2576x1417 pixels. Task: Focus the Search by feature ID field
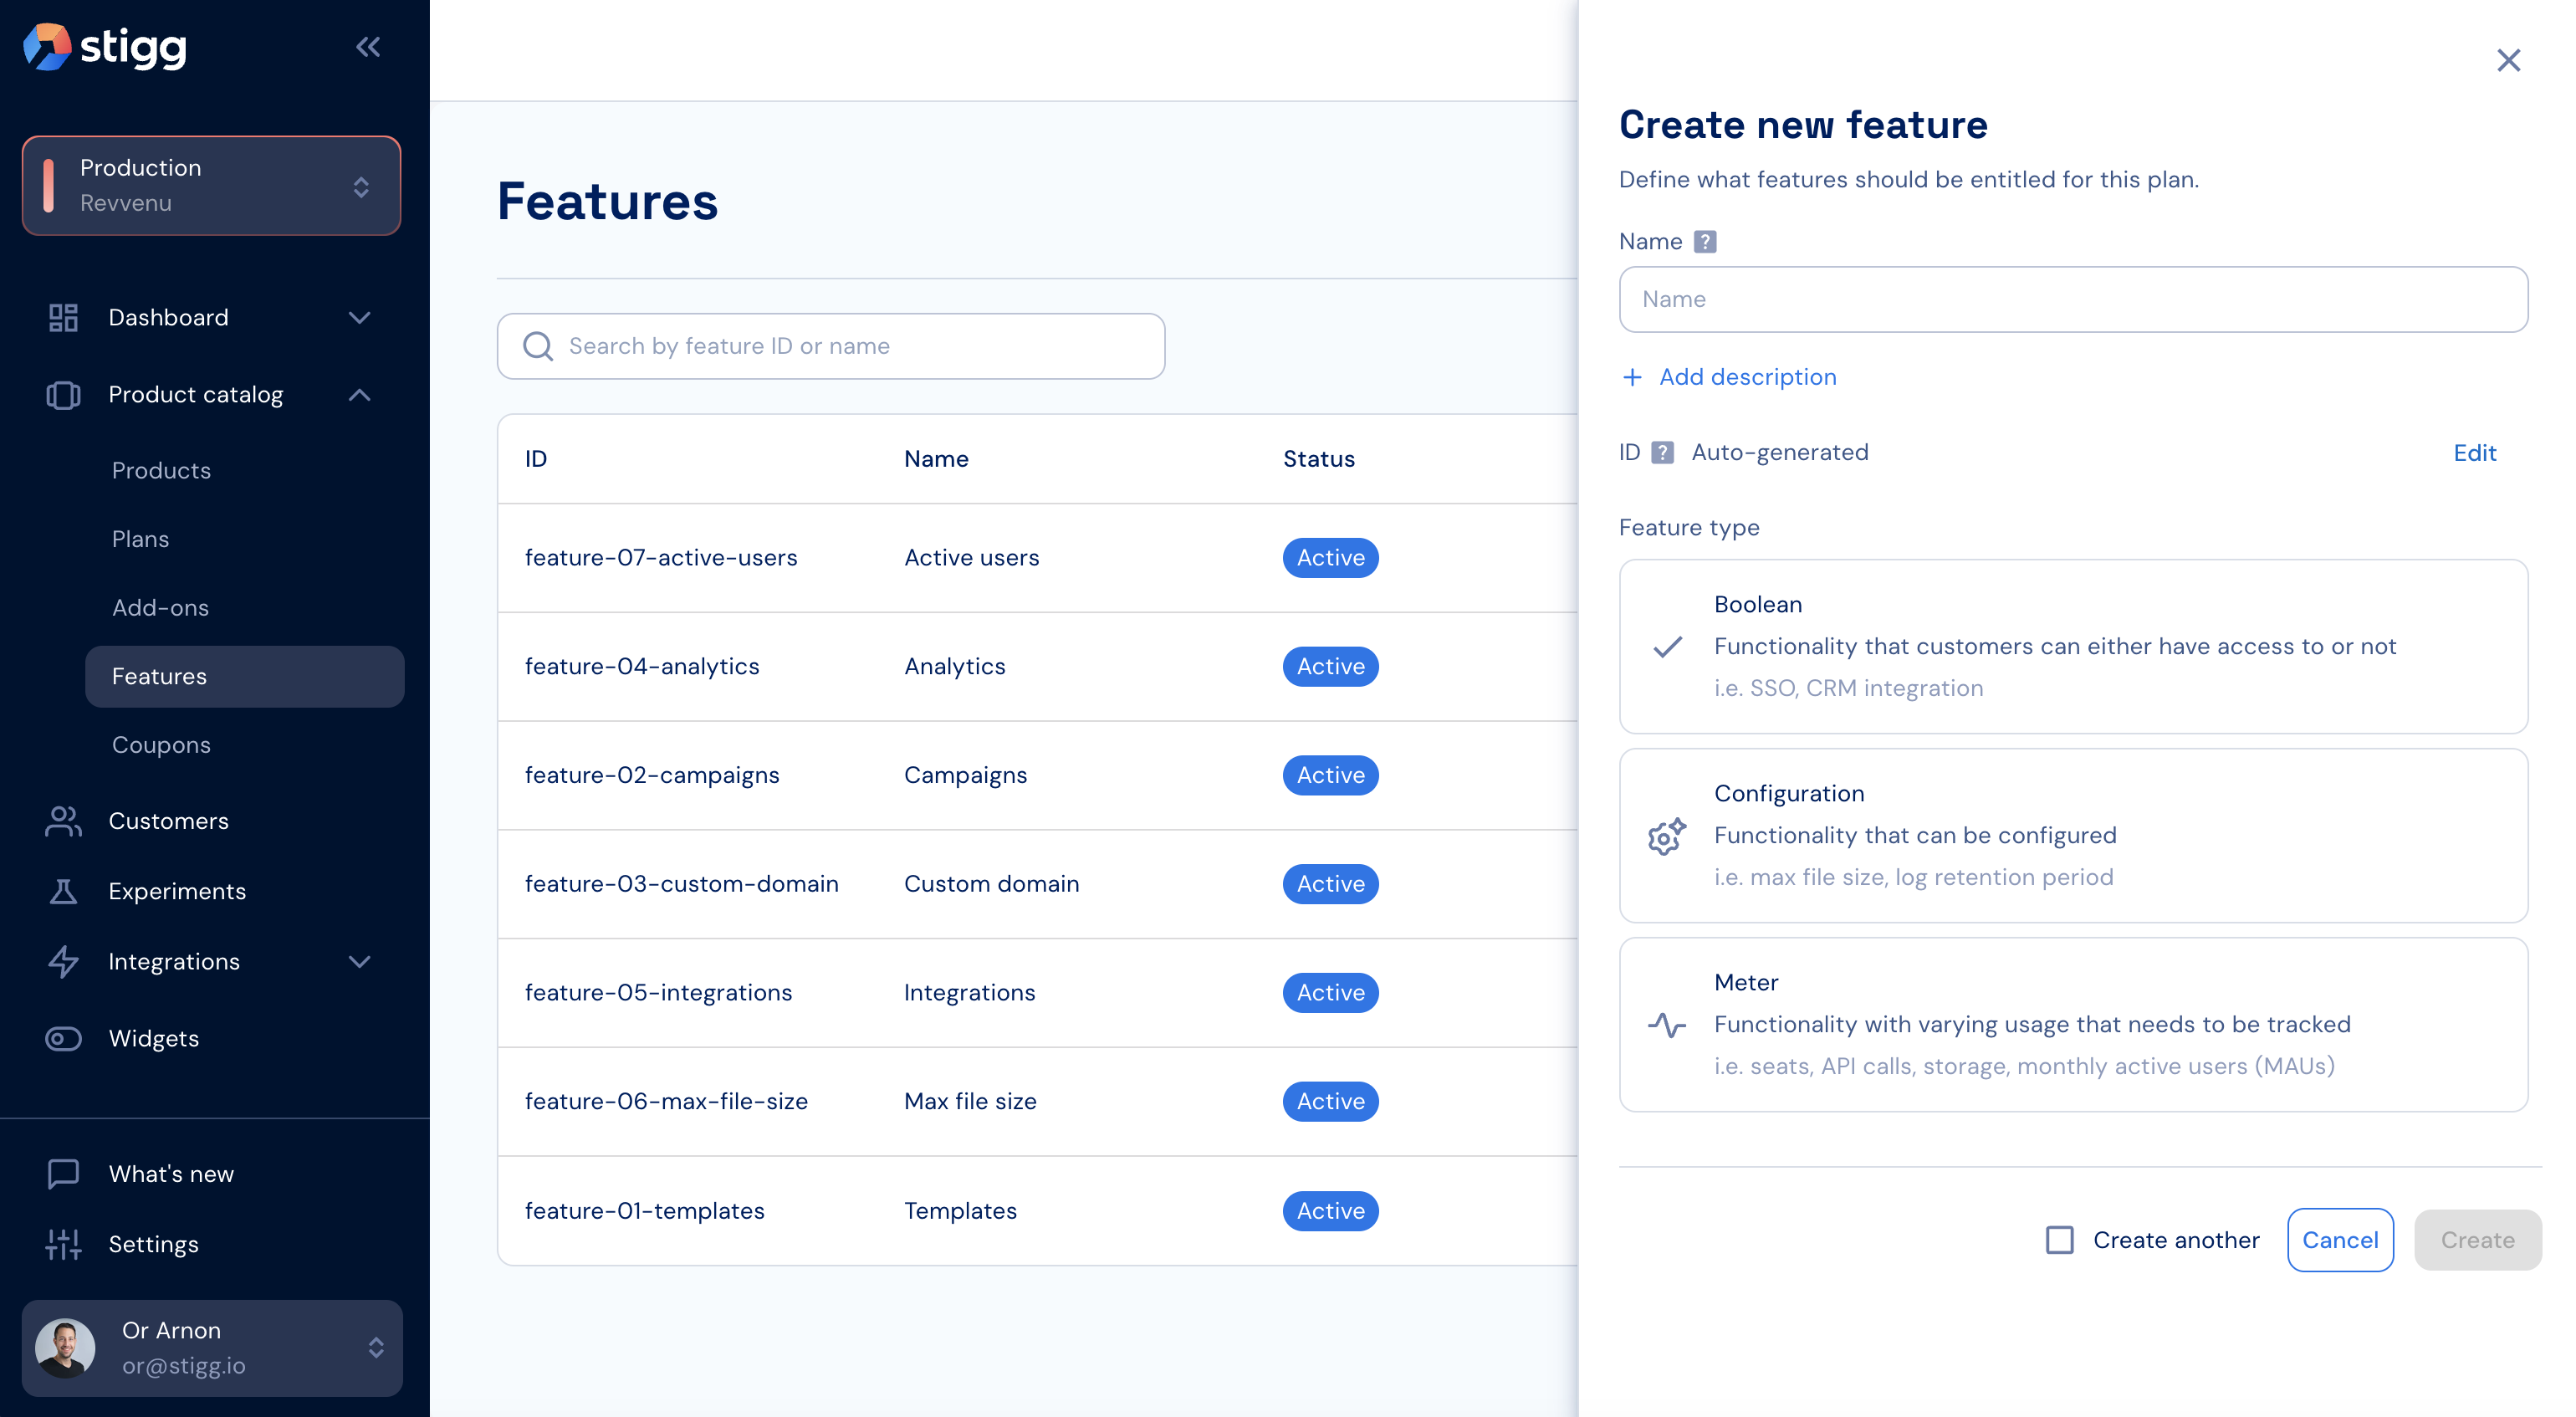point(831,346)
